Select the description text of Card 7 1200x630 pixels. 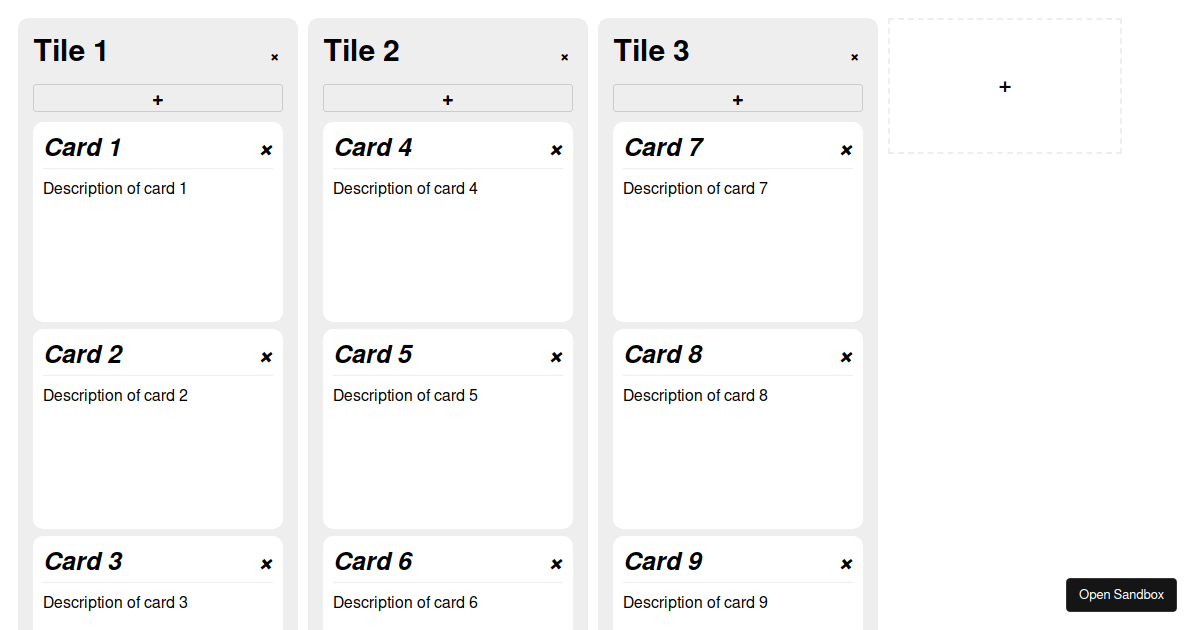tap(695, 188)
